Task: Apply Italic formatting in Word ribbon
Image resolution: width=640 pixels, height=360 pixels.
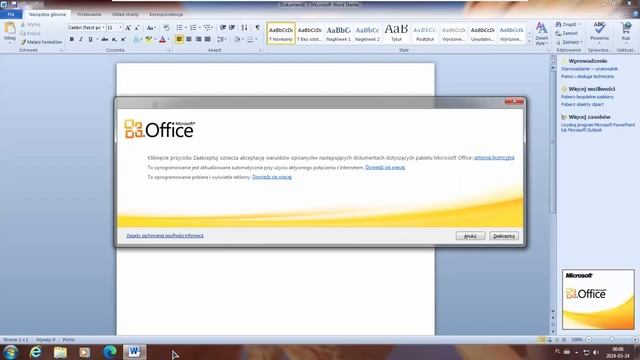Action: coord(81,39)
